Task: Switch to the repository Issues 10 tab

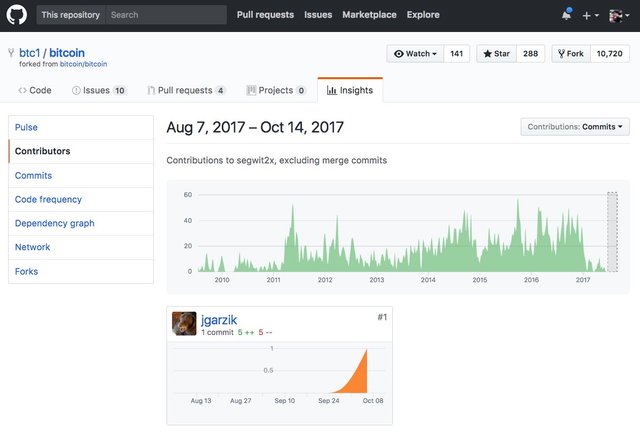Action: tap(99, 90)
